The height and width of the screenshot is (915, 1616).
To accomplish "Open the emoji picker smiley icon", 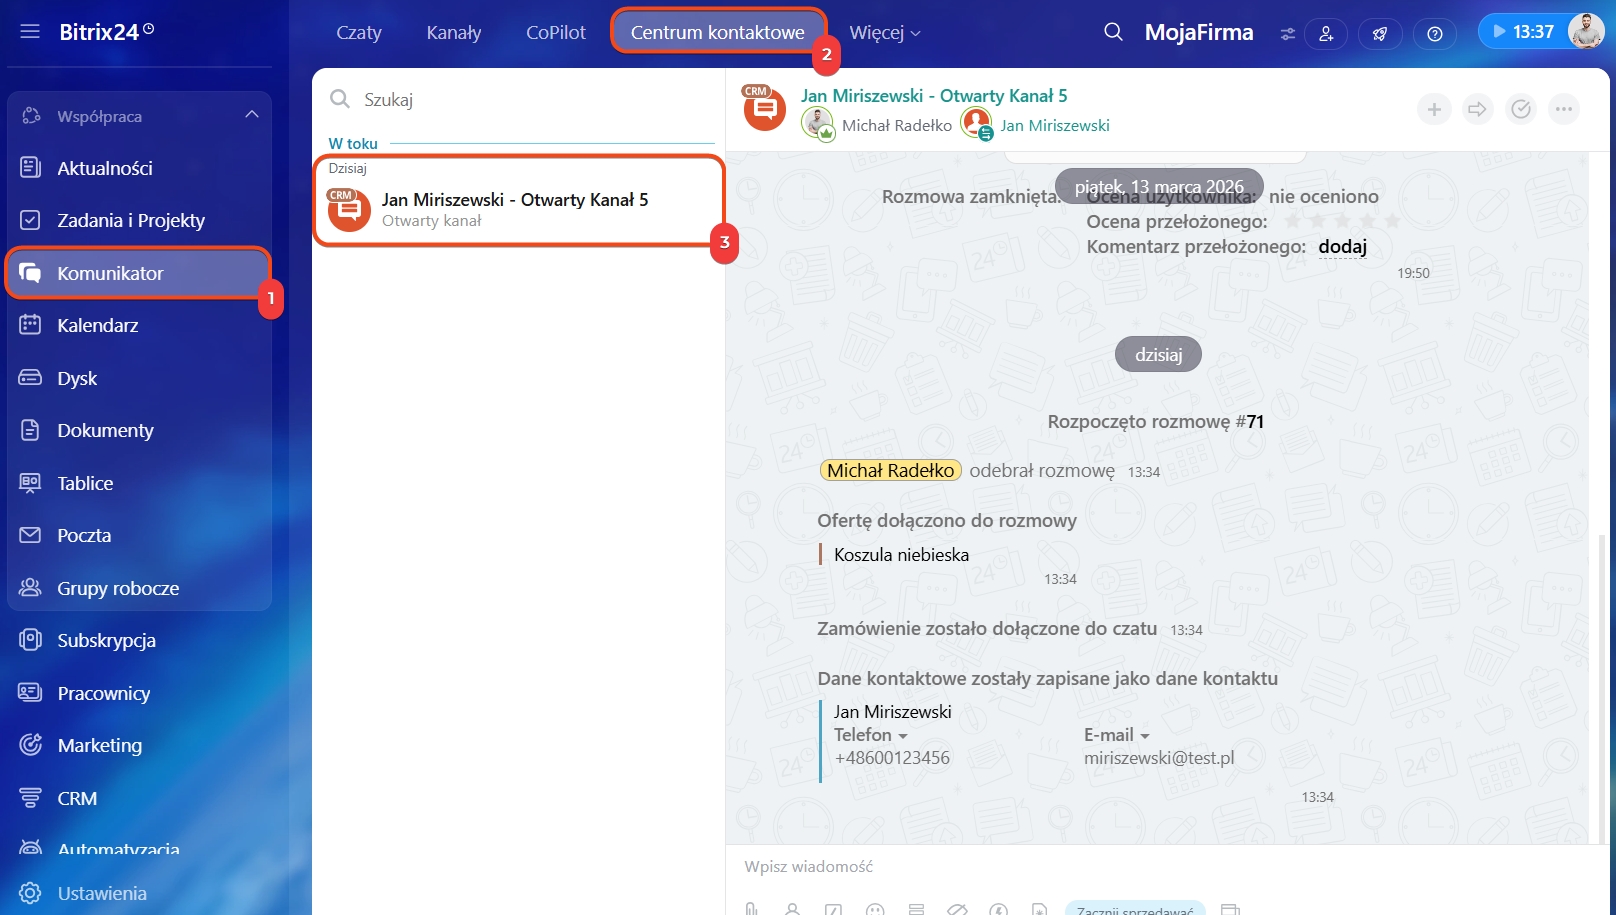I will (x=875, y=909).
